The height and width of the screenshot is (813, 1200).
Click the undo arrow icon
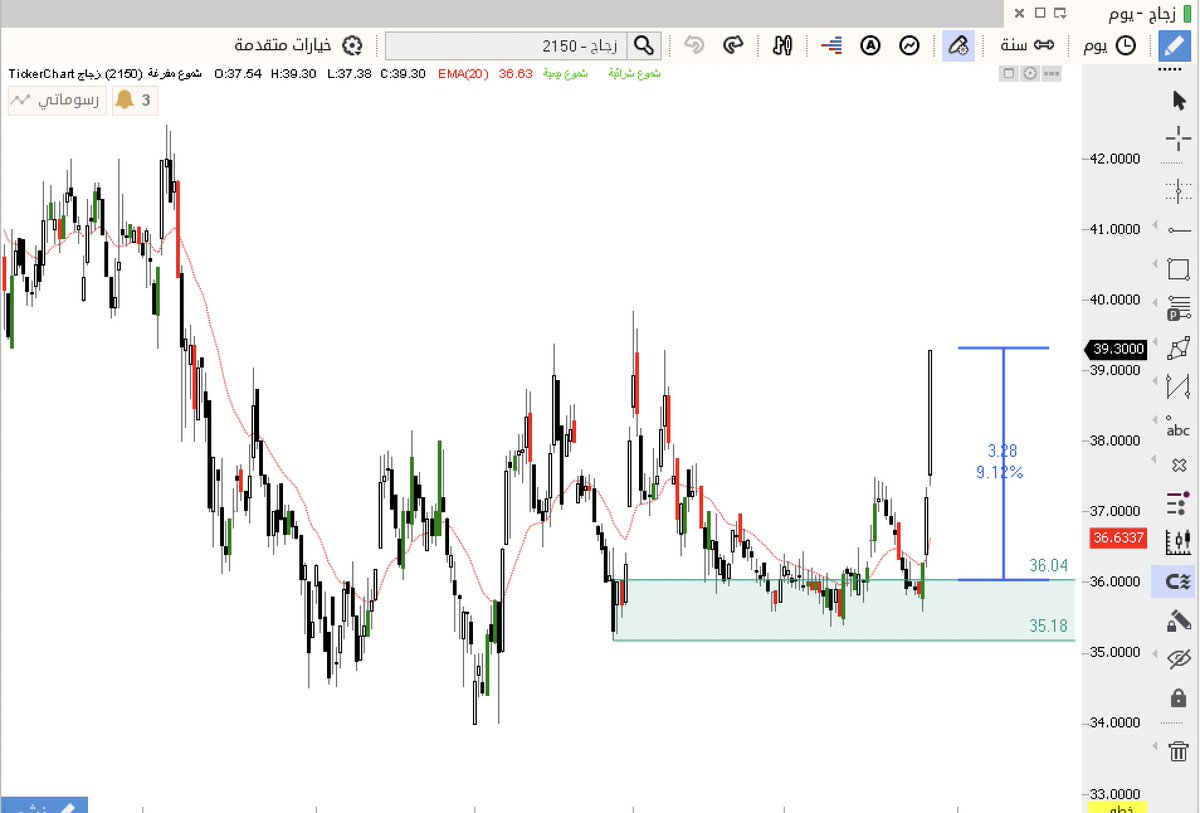(x=694, y=45)
